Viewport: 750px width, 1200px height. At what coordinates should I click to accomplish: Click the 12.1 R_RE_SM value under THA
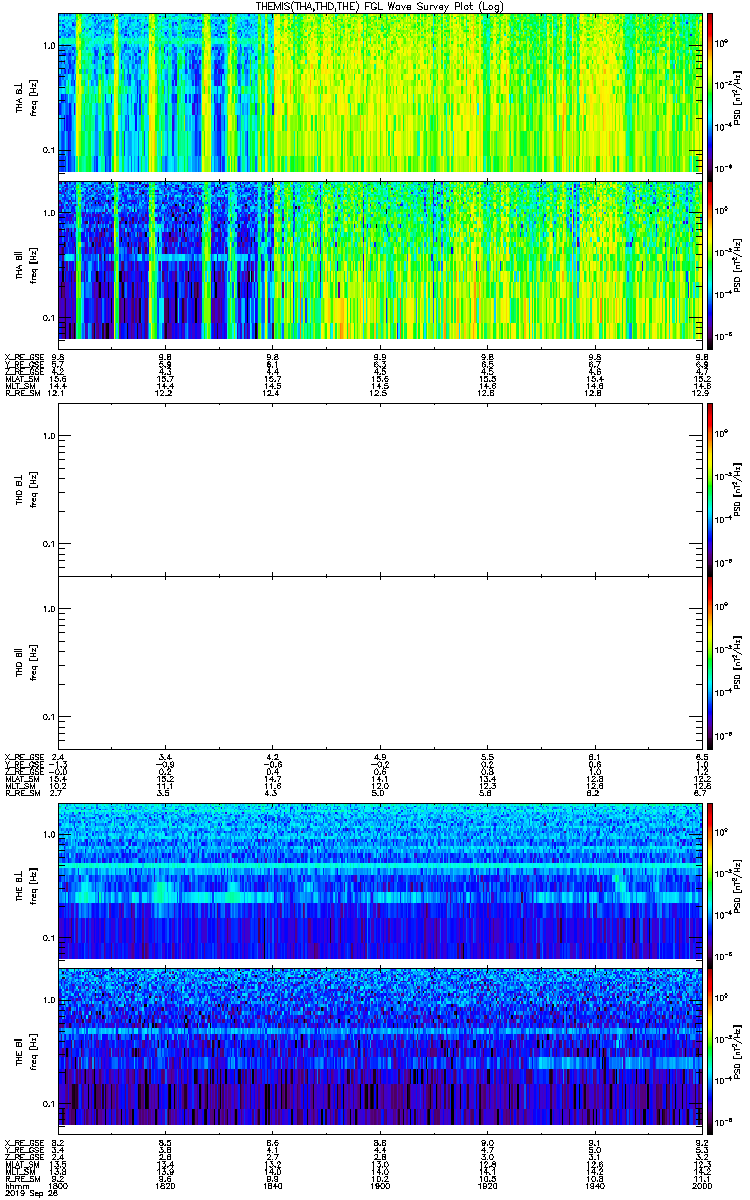[x=58, y=394]
